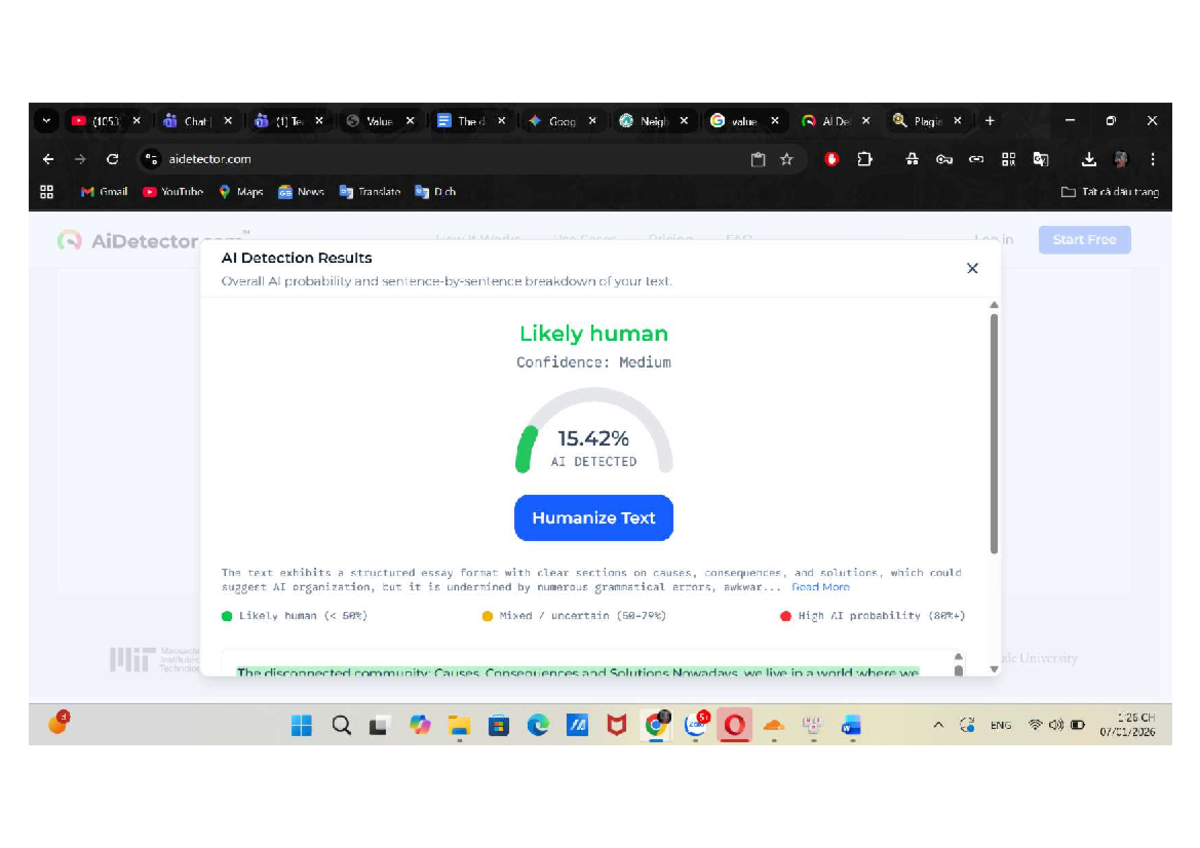
Task: Click the Humanize Text button
Action: click(593, 518)
